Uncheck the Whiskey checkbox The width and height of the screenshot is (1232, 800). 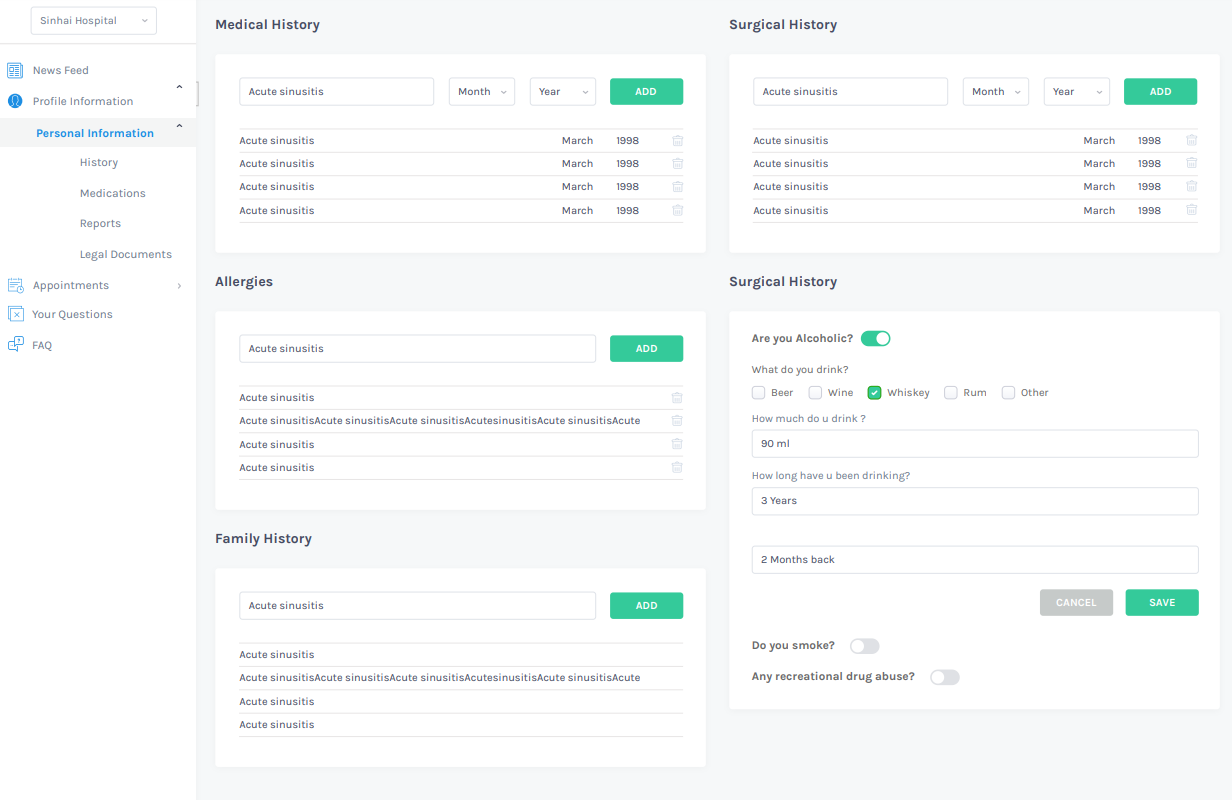click(x=874, y=393)
